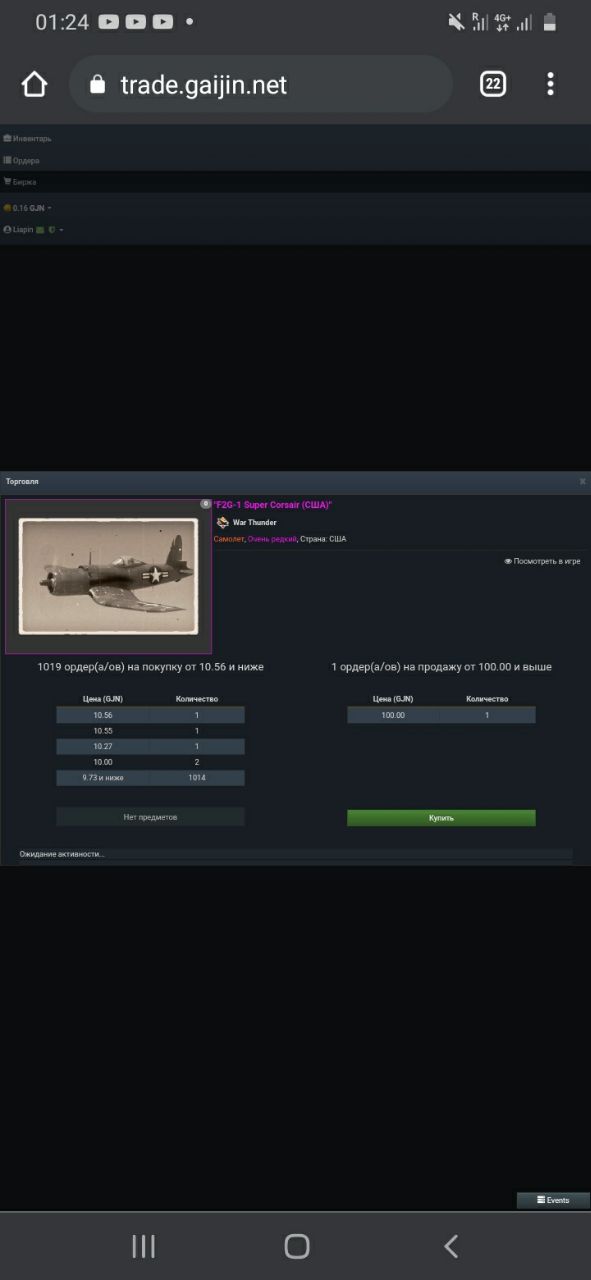Click the 1019 ордер(а/ов) на покупку heading
This screenshot has height=1280, width=591.
tap(150, 667)
